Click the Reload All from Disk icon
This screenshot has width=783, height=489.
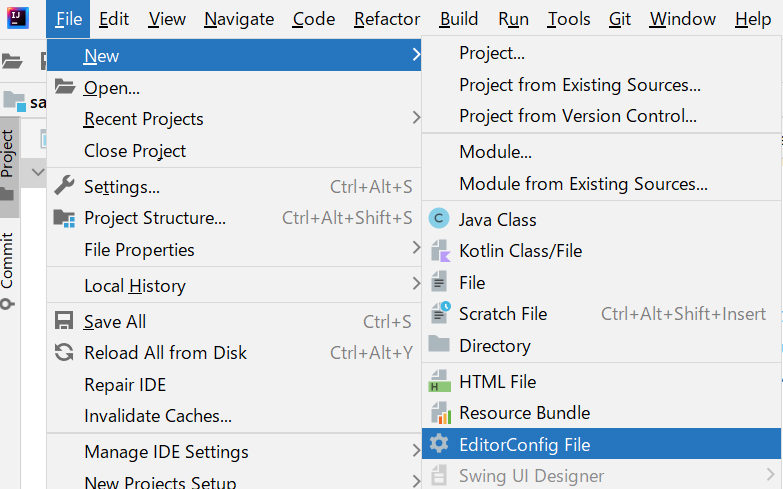click(x=65, y=353)
